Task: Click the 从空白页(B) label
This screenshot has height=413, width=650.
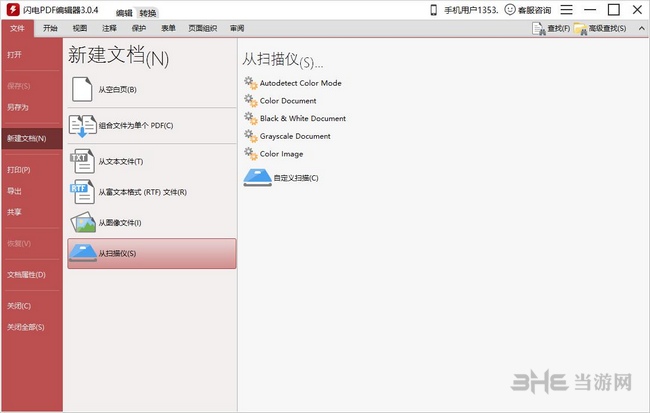Action: tap(117, 90)
